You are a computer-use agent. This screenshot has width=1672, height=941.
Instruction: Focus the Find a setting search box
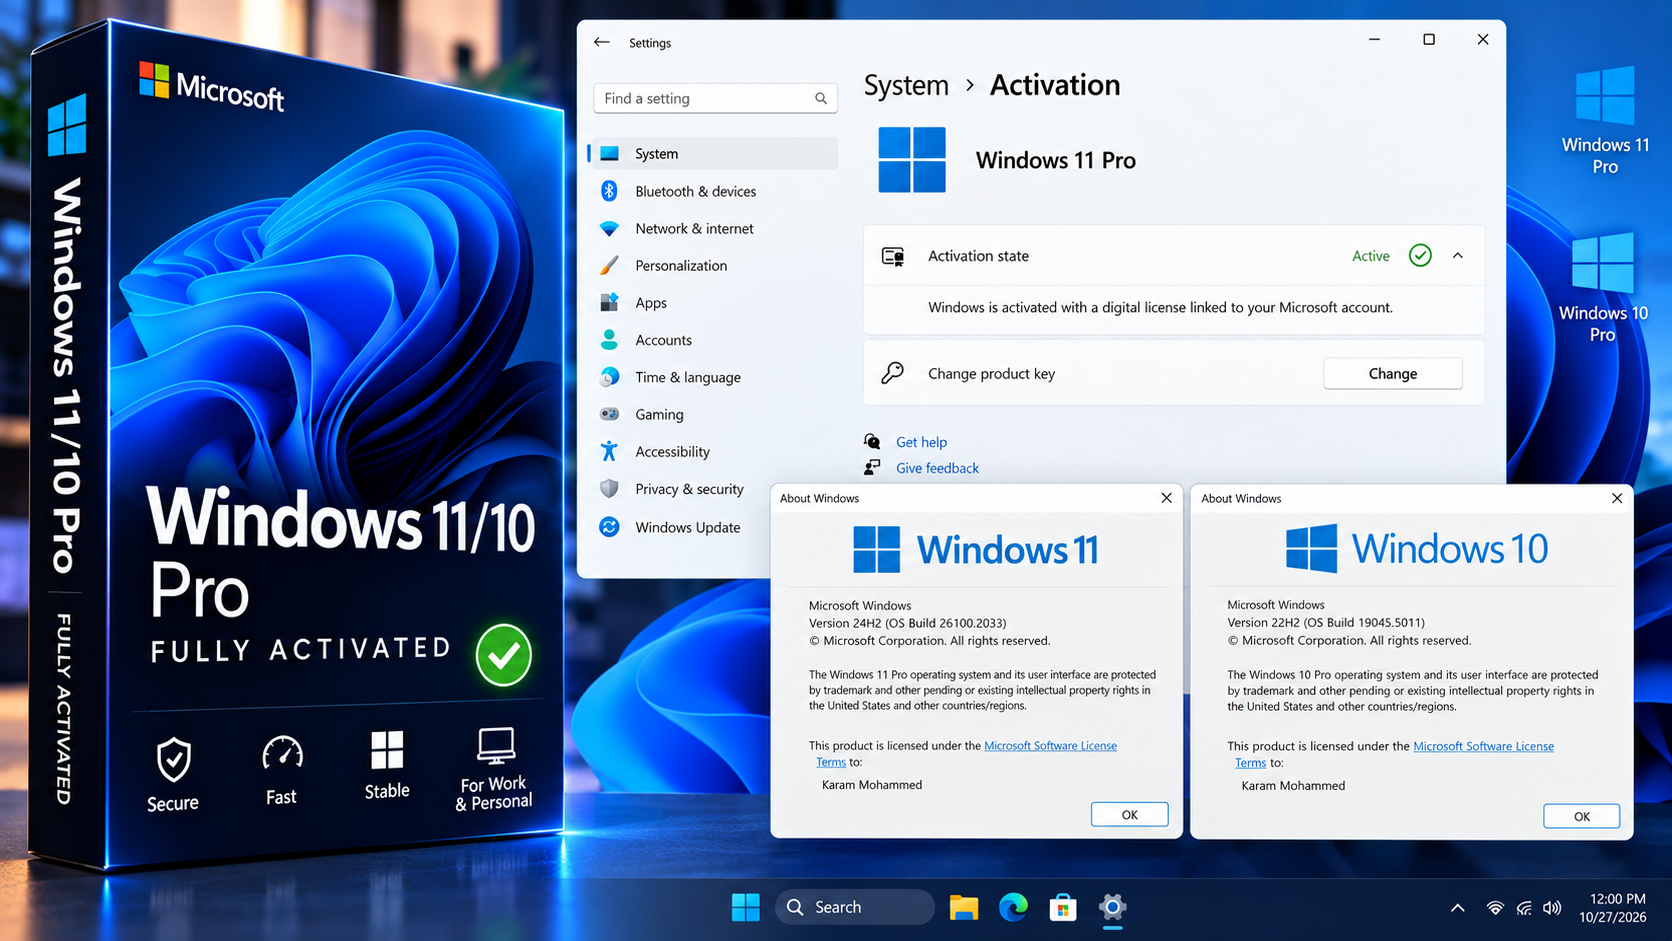[x=715, y=98]
